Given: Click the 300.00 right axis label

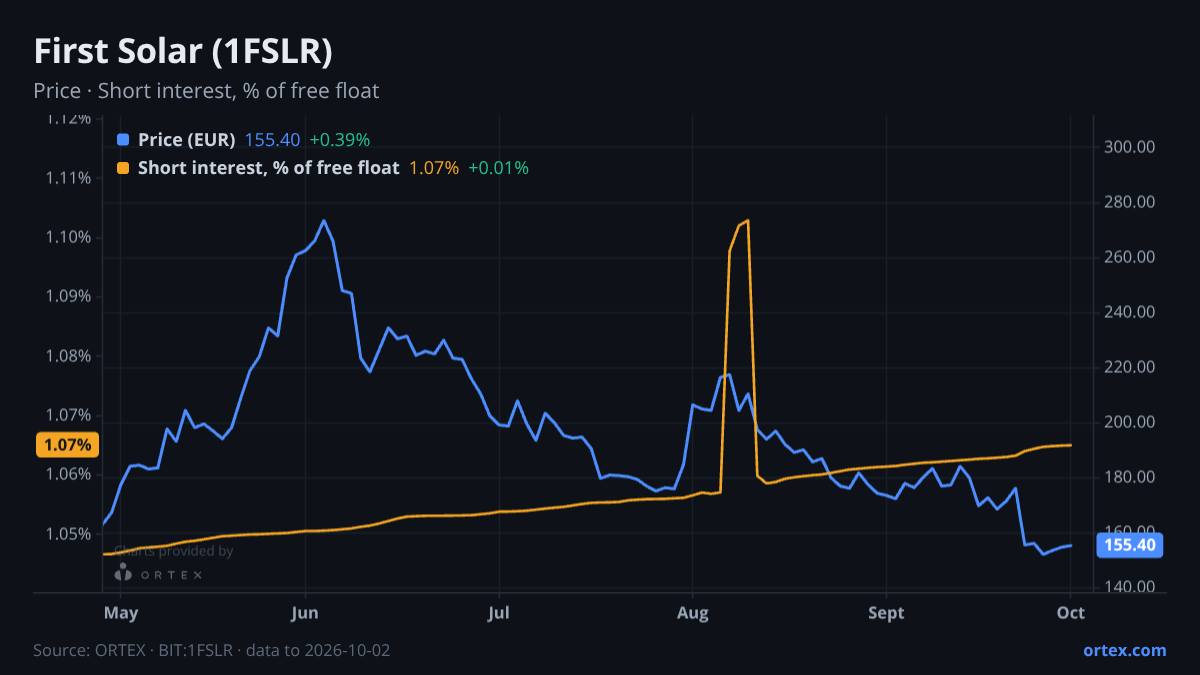Looking at the screenshot, I should (1132, 147).
